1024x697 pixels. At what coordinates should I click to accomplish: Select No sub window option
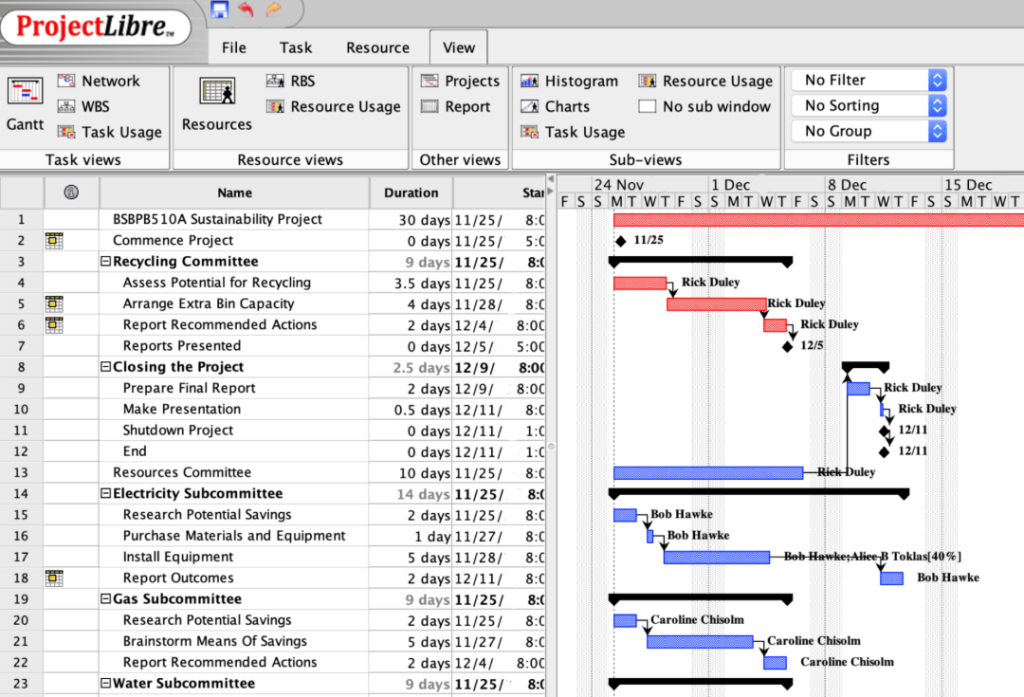click(x=705, y=106)
